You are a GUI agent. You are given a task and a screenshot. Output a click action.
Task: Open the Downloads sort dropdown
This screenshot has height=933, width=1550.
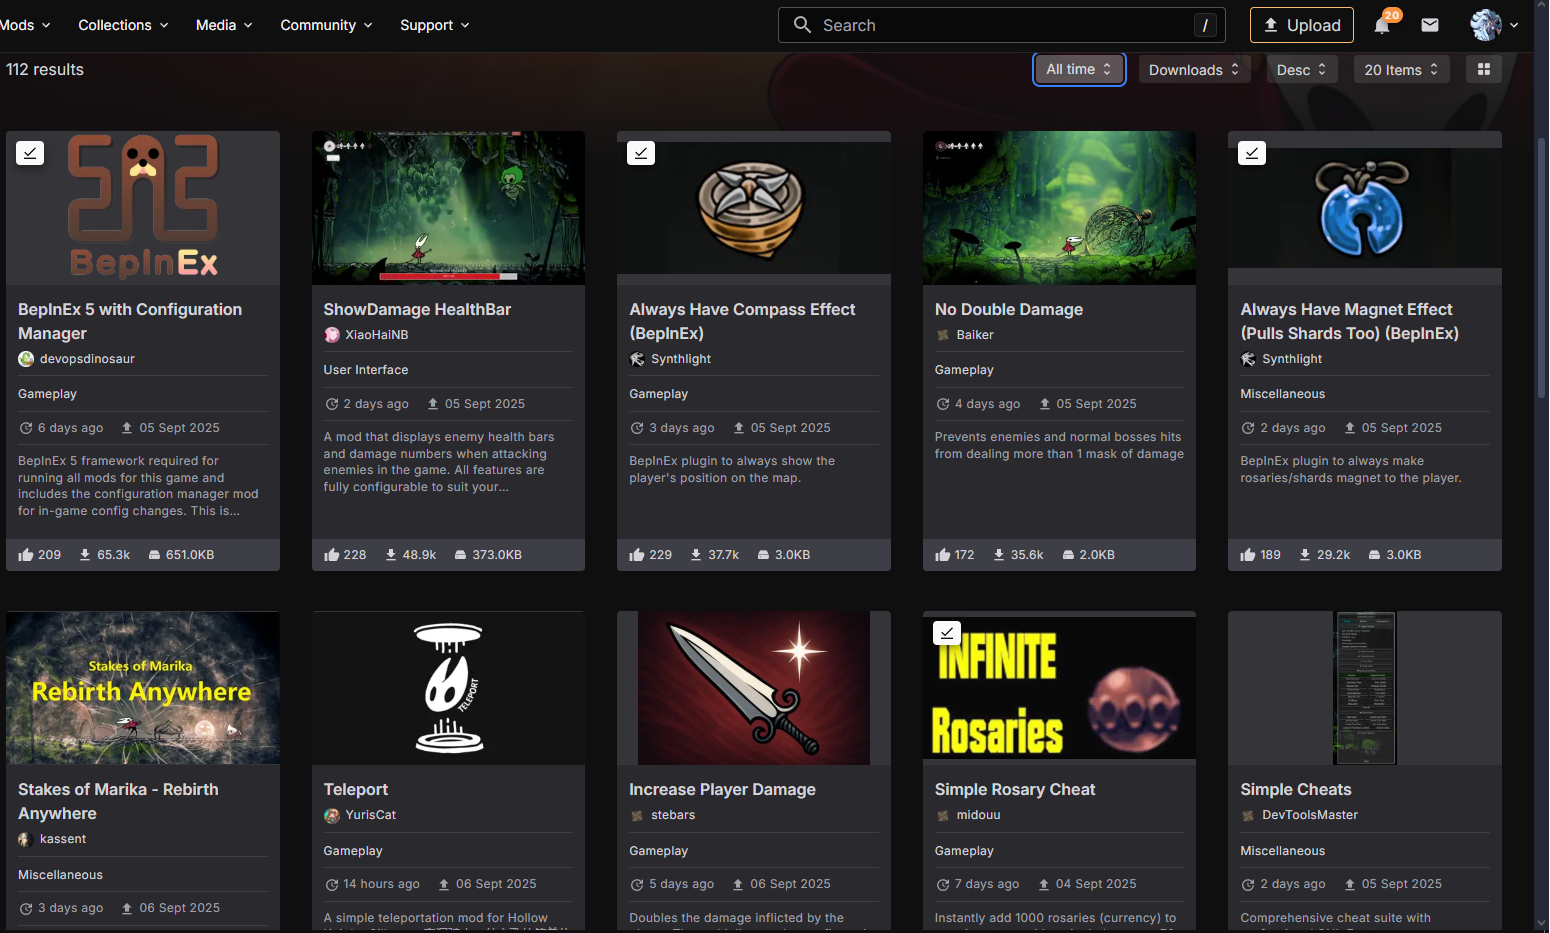pos(1194,69)
